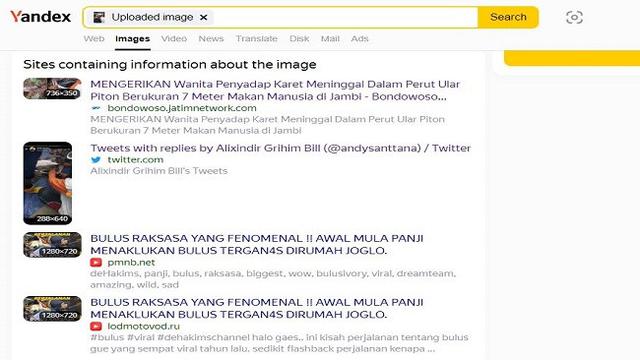The height and width of the screenshot is (360, 640).
Task: Click the Twitter bird icon
Action: tap(96, 160)
